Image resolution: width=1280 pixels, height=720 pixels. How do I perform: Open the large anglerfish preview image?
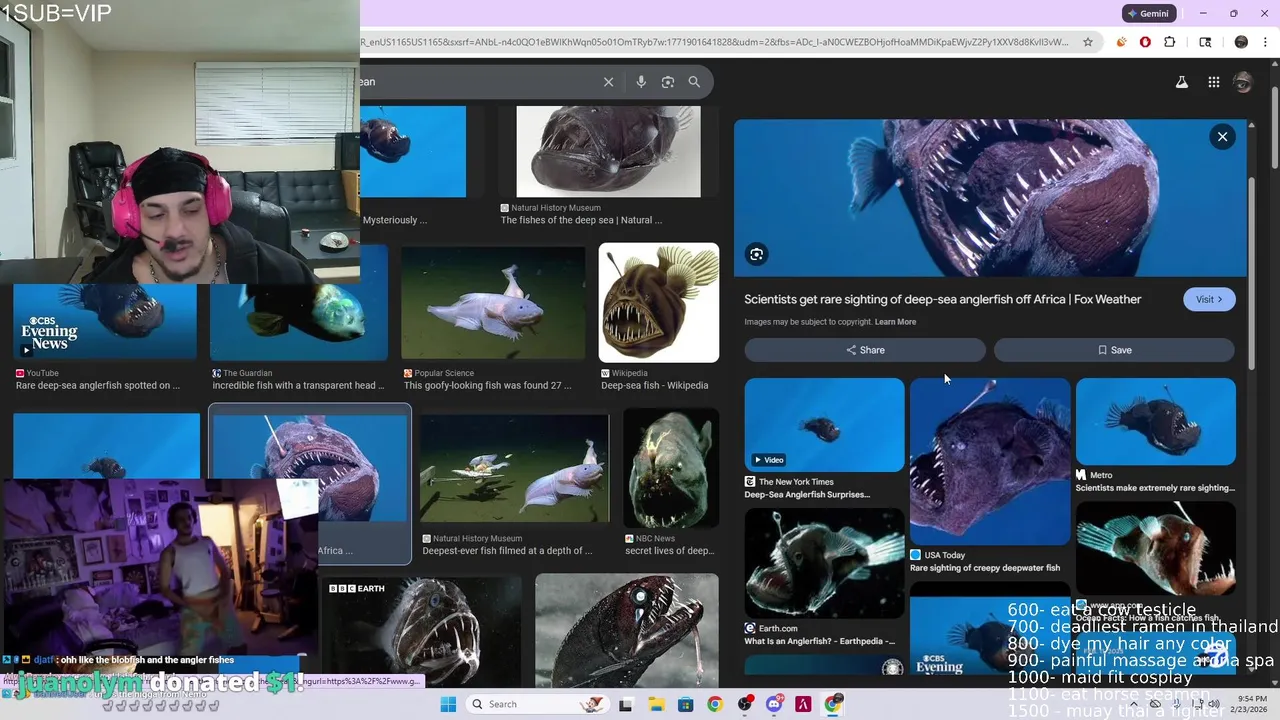pos(990,198)
